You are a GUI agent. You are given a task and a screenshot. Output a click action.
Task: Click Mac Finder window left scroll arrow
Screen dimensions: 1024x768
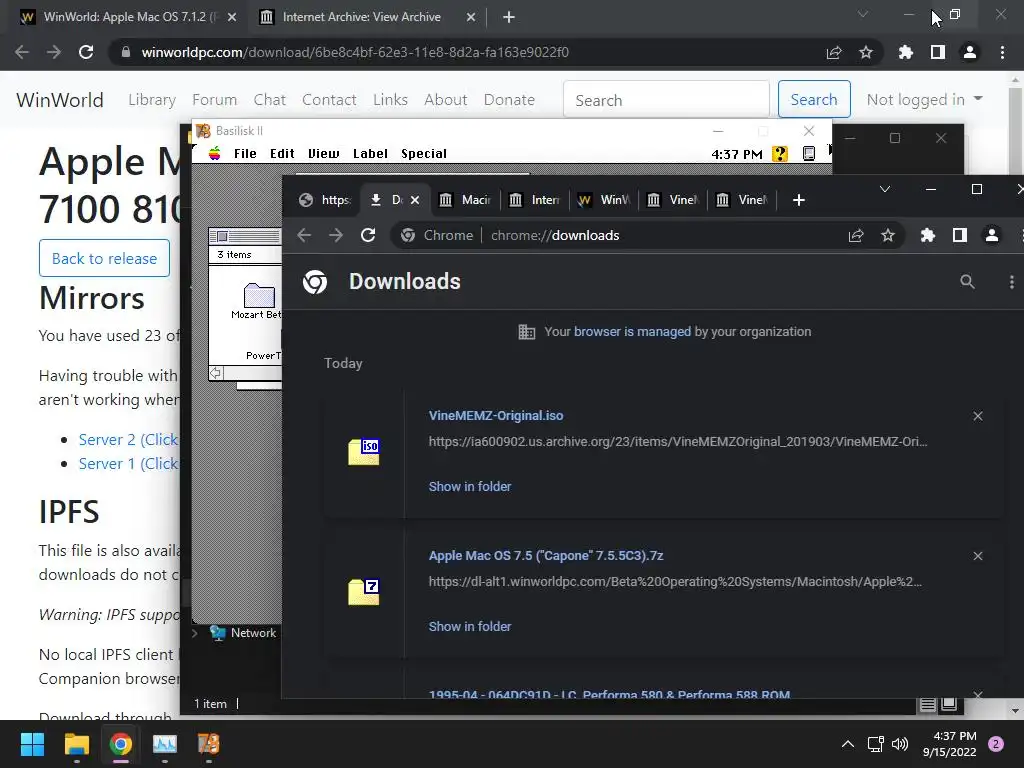click(x=216, y=373)
